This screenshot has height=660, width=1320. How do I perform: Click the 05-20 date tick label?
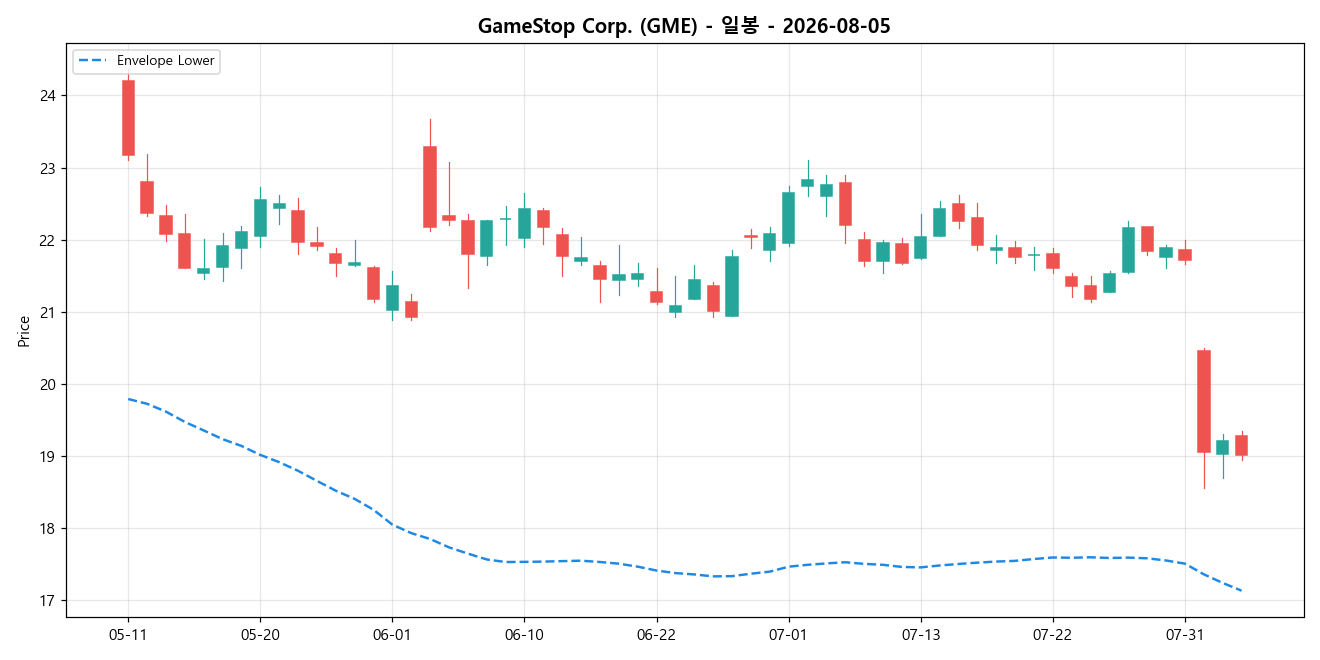(260, 635)
